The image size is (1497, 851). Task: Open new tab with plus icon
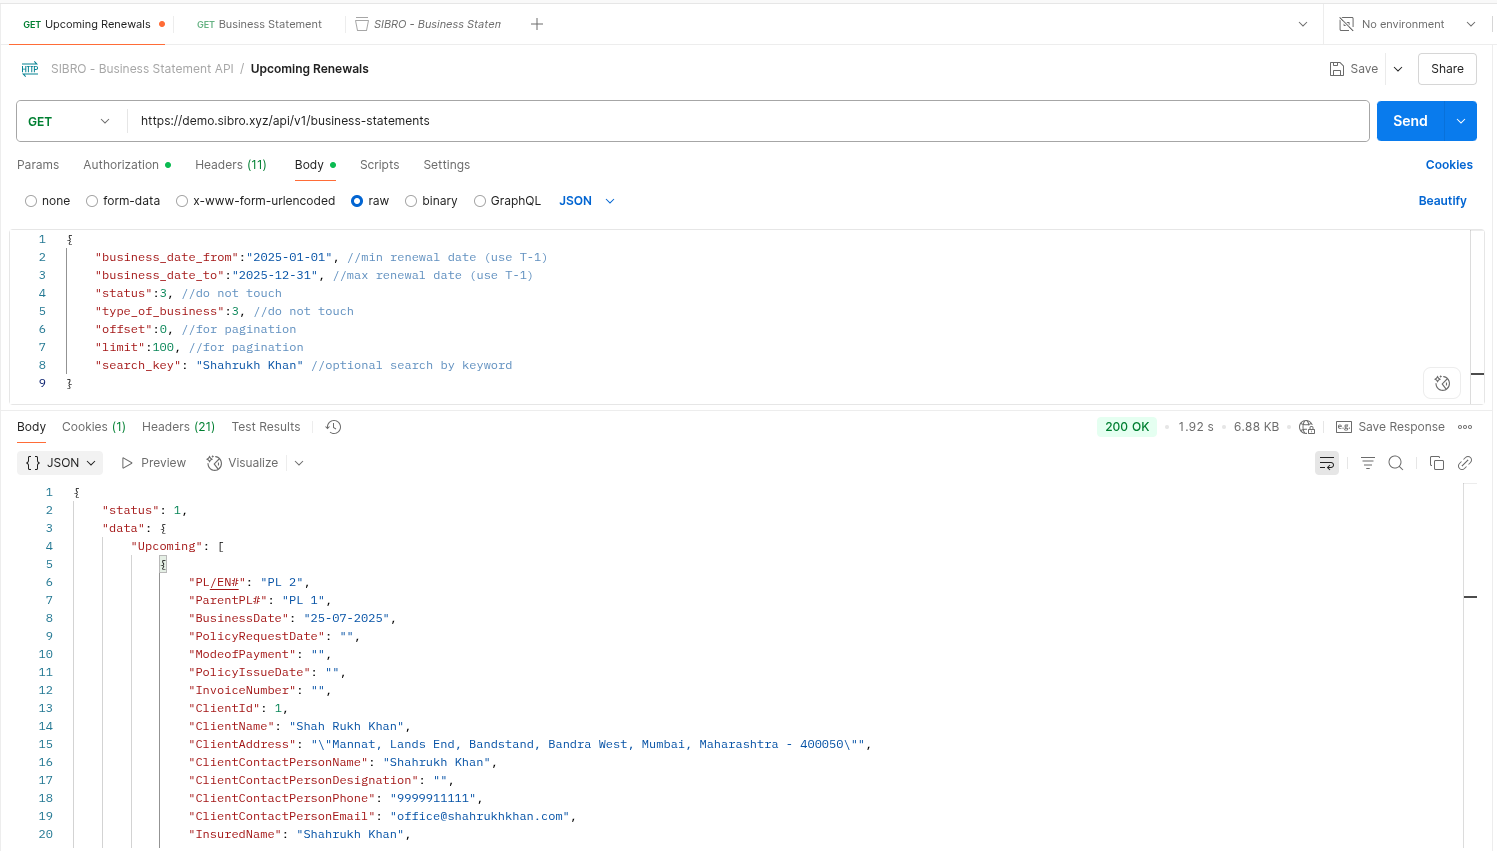[537, 24]
